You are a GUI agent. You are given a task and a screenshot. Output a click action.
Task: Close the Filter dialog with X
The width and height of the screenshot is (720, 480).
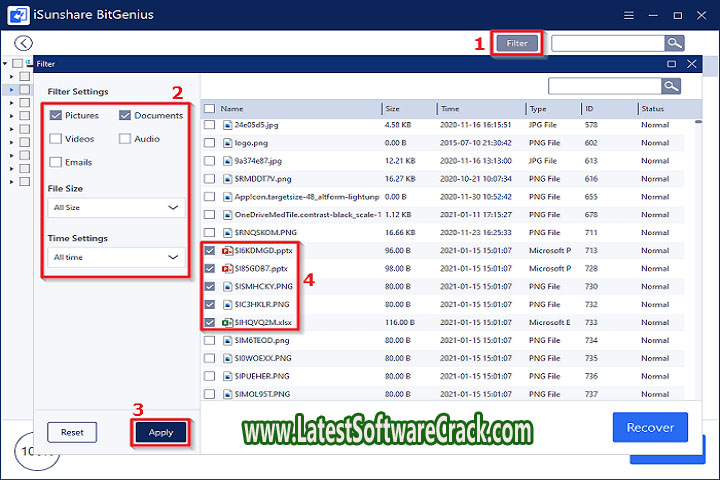692,63
